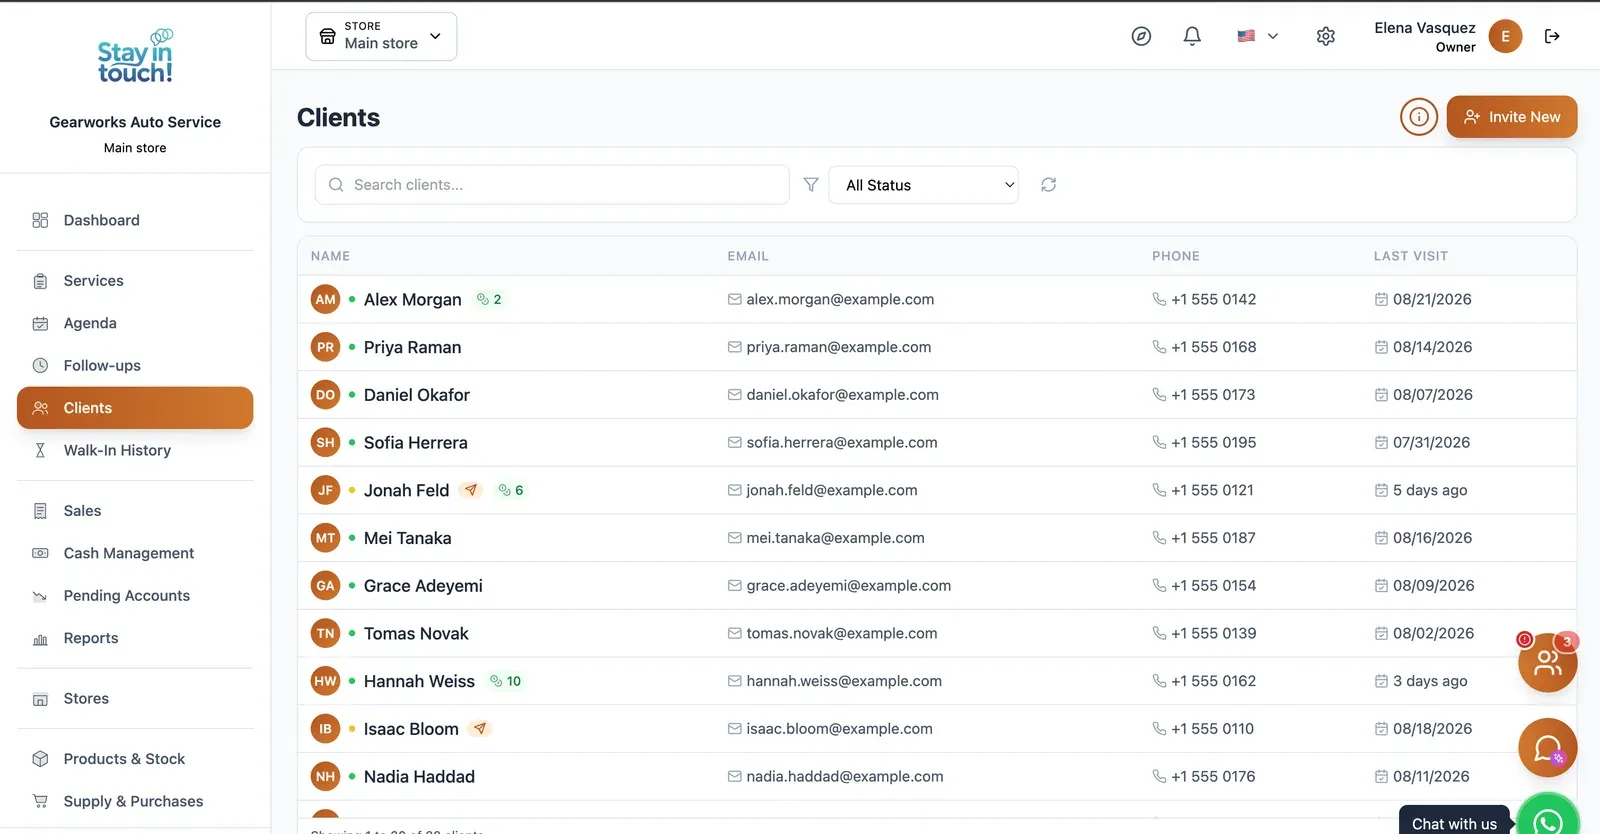Open Reports in the sidebar
The width and height of the screenshot is (1600, 834).
tap(135, 638)
